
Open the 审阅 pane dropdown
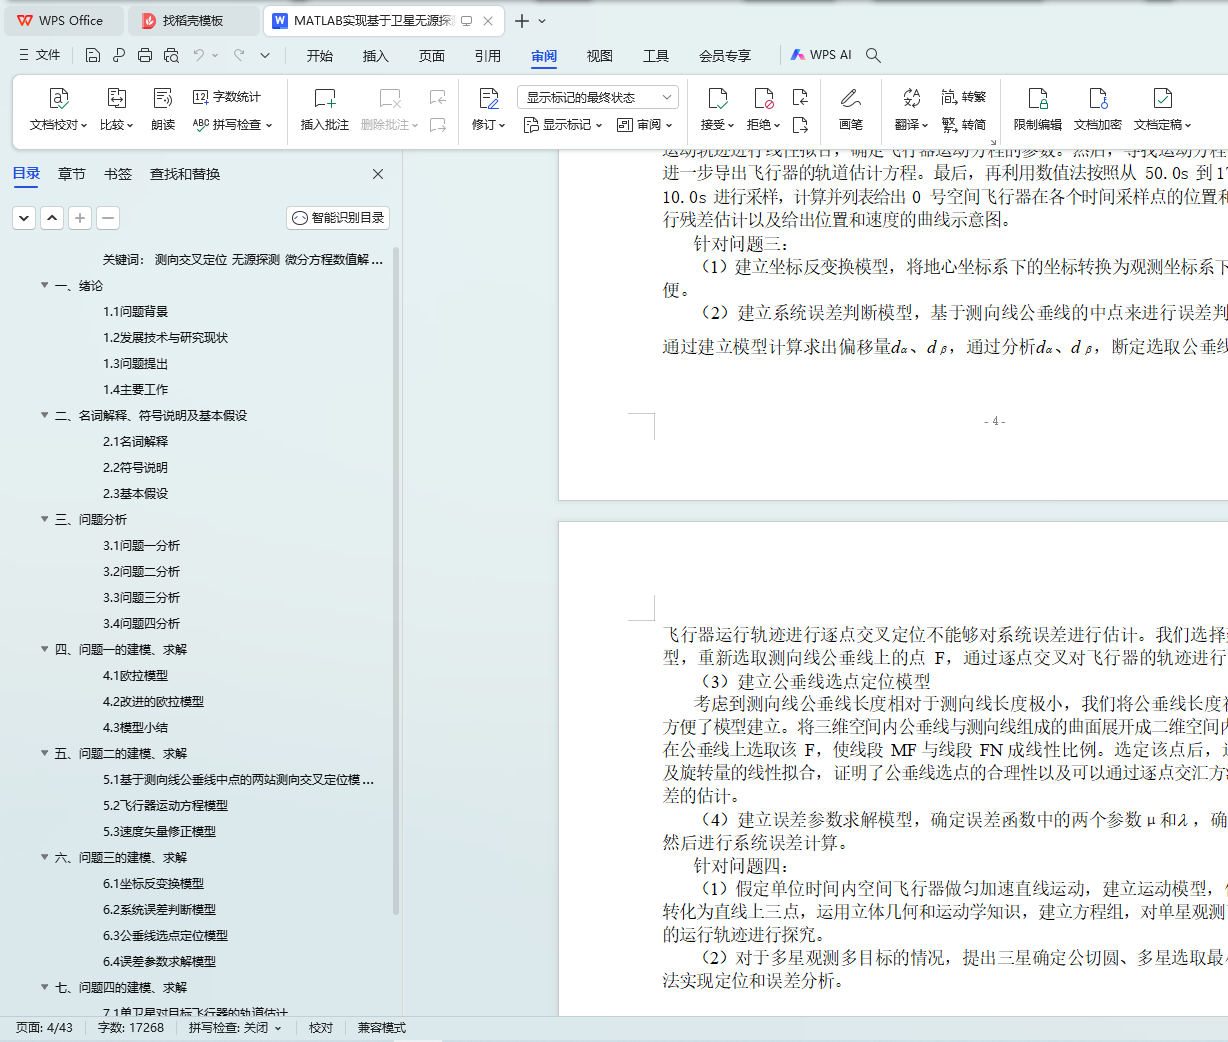pos(645,125)
